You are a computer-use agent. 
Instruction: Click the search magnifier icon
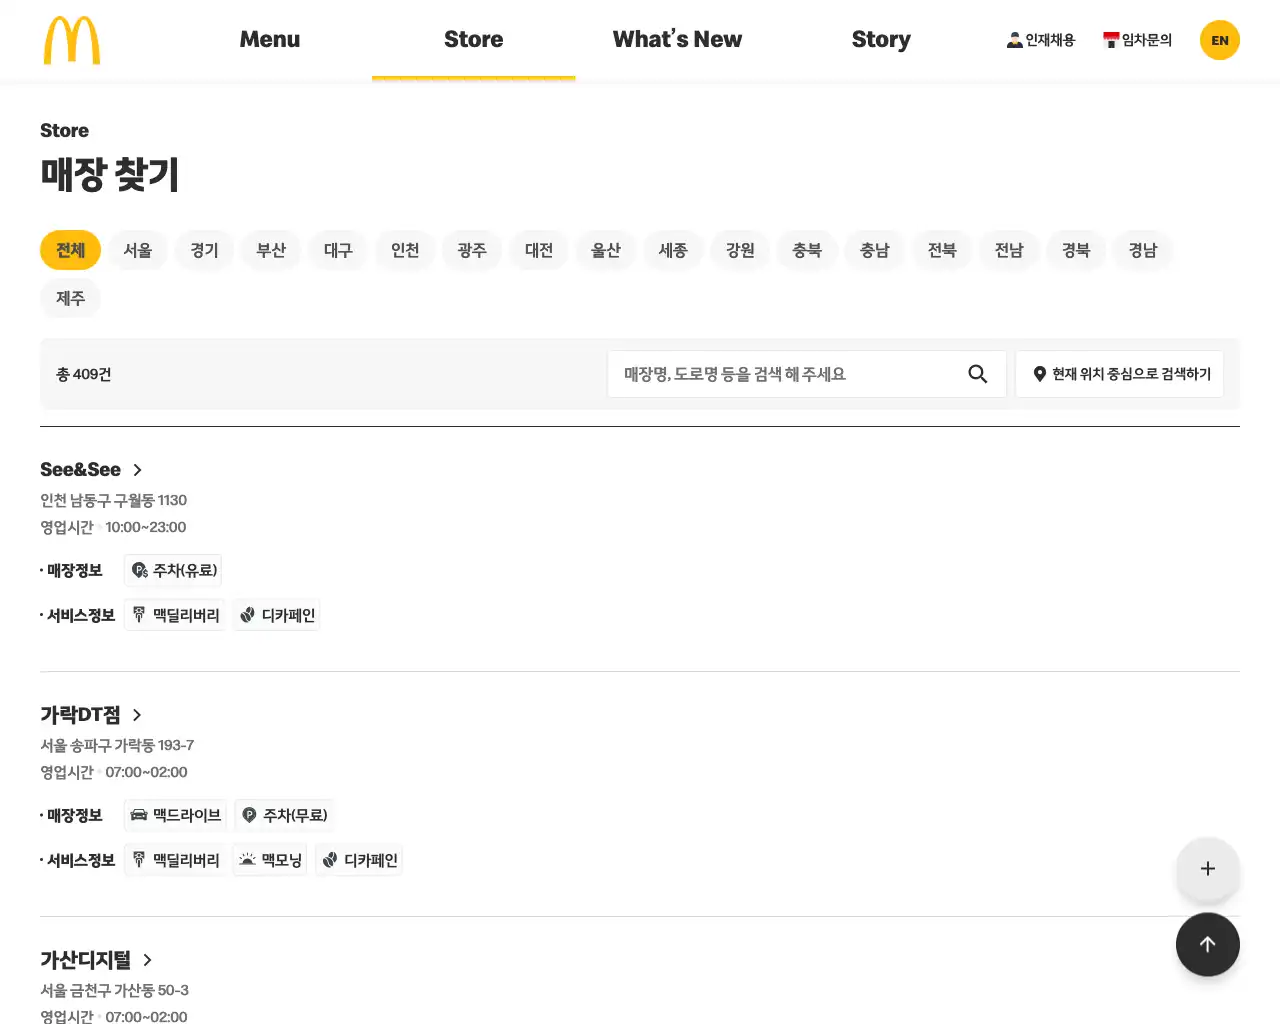[x=978, y=374]
